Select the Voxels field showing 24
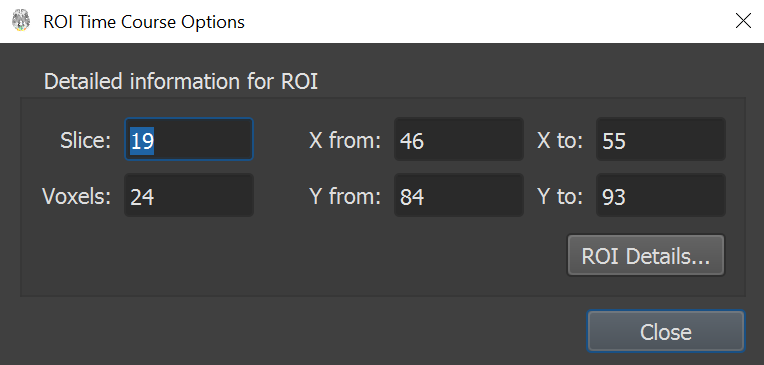764x365 pixels. click(x=189, y=195)
